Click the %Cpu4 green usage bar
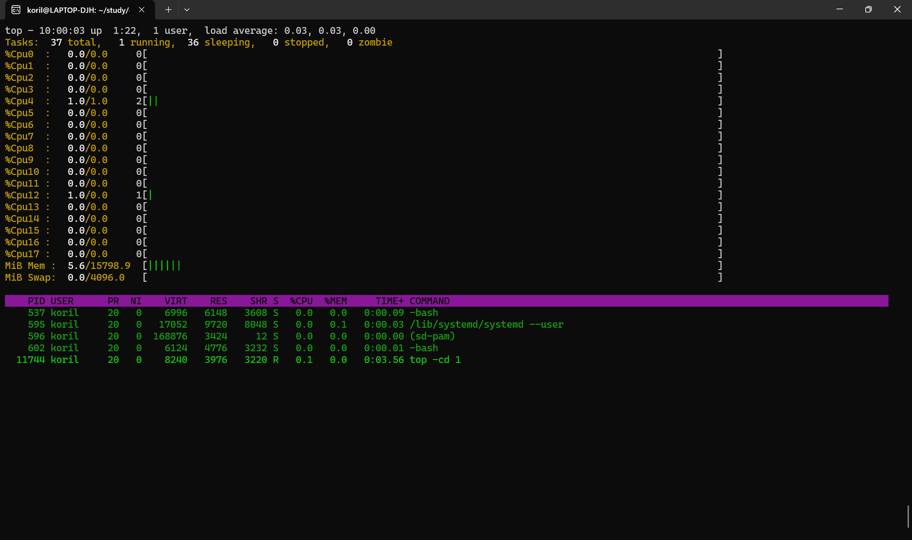This screenshot has height=540, width=912. click(x=153, y=101)
